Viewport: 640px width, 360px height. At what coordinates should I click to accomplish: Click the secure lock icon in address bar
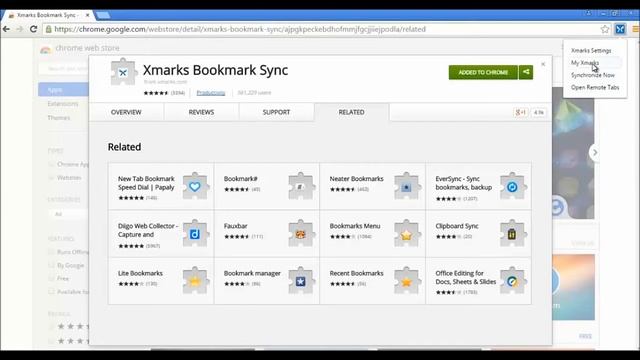(48, 29)
